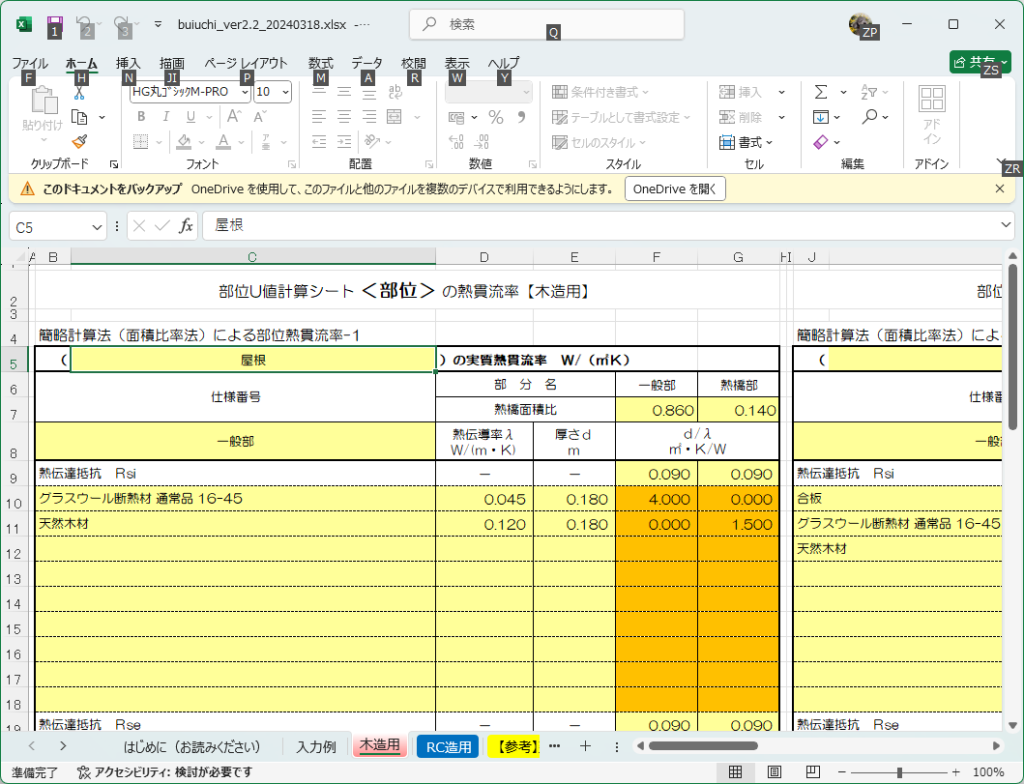The image size is (1024, 784).
Task: Click the Share button
Action: (x=980, y=62)
